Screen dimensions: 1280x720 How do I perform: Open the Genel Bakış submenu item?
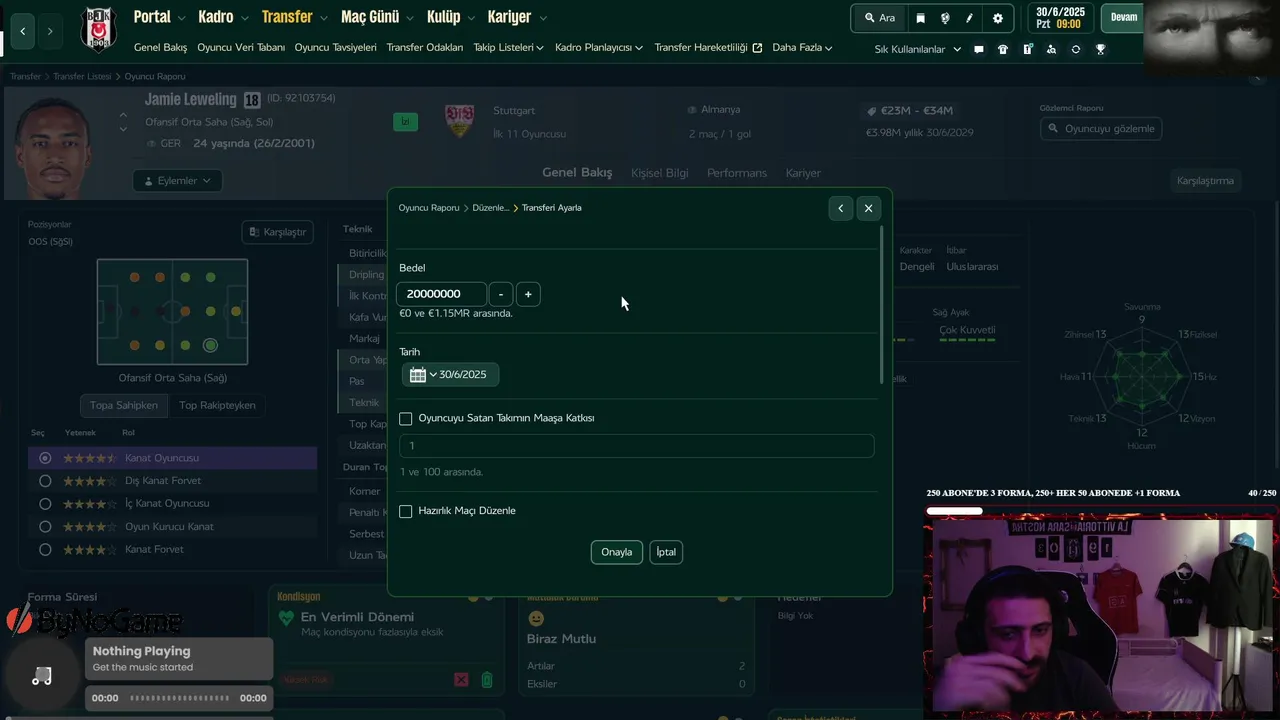click(160, 47)
